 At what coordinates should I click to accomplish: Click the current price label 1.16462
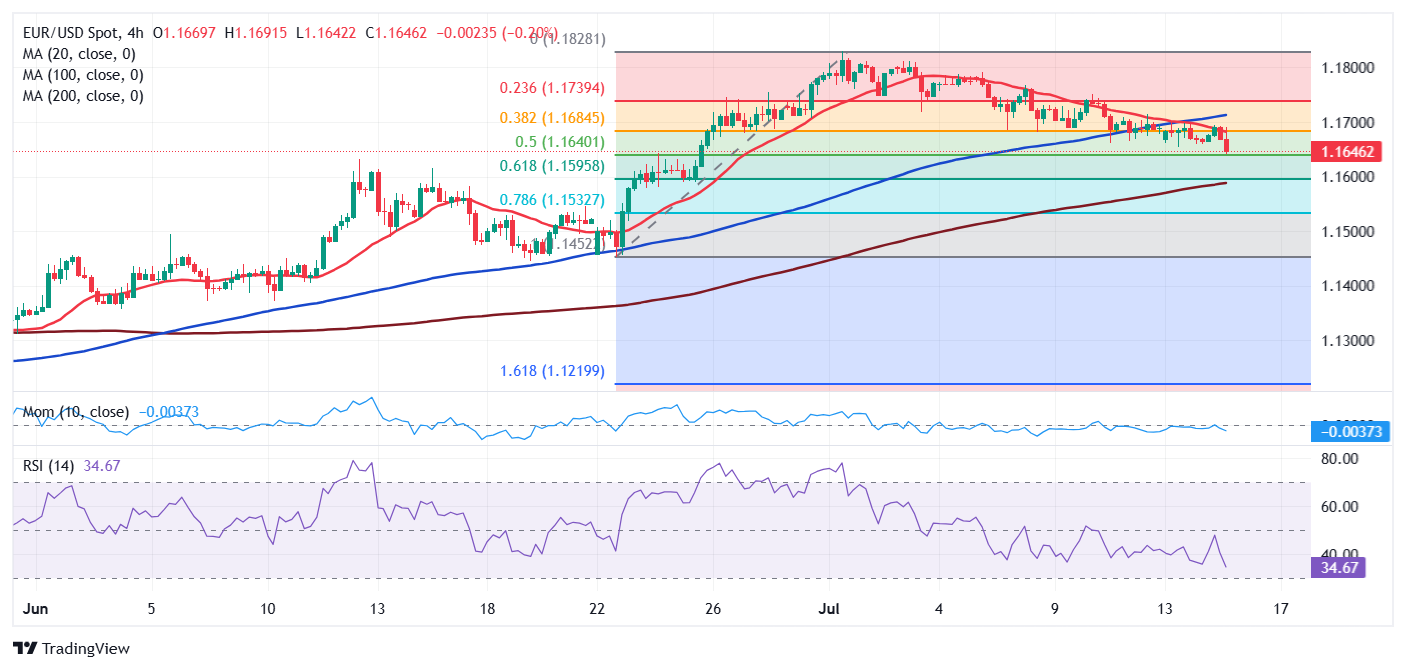coord(1348,152)
